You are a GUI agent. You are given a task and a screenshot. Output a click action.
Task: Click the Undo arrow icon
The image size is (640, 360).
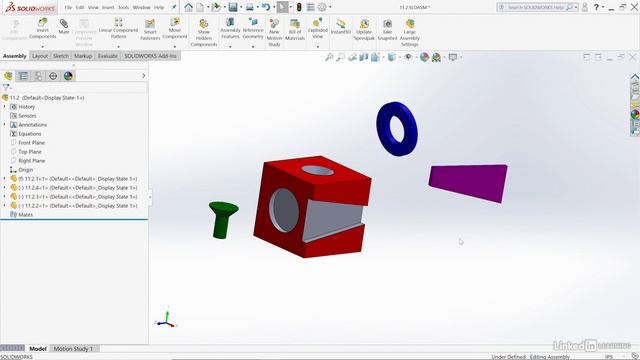pos(266,7)
